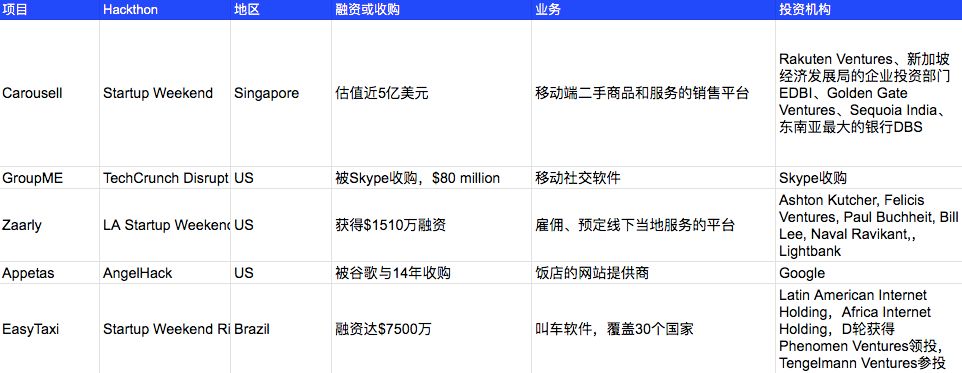The width and height of the screenshot is (962, 373).
Task: Select the 融资或收购 header cell
Action: tap(431, 10)
